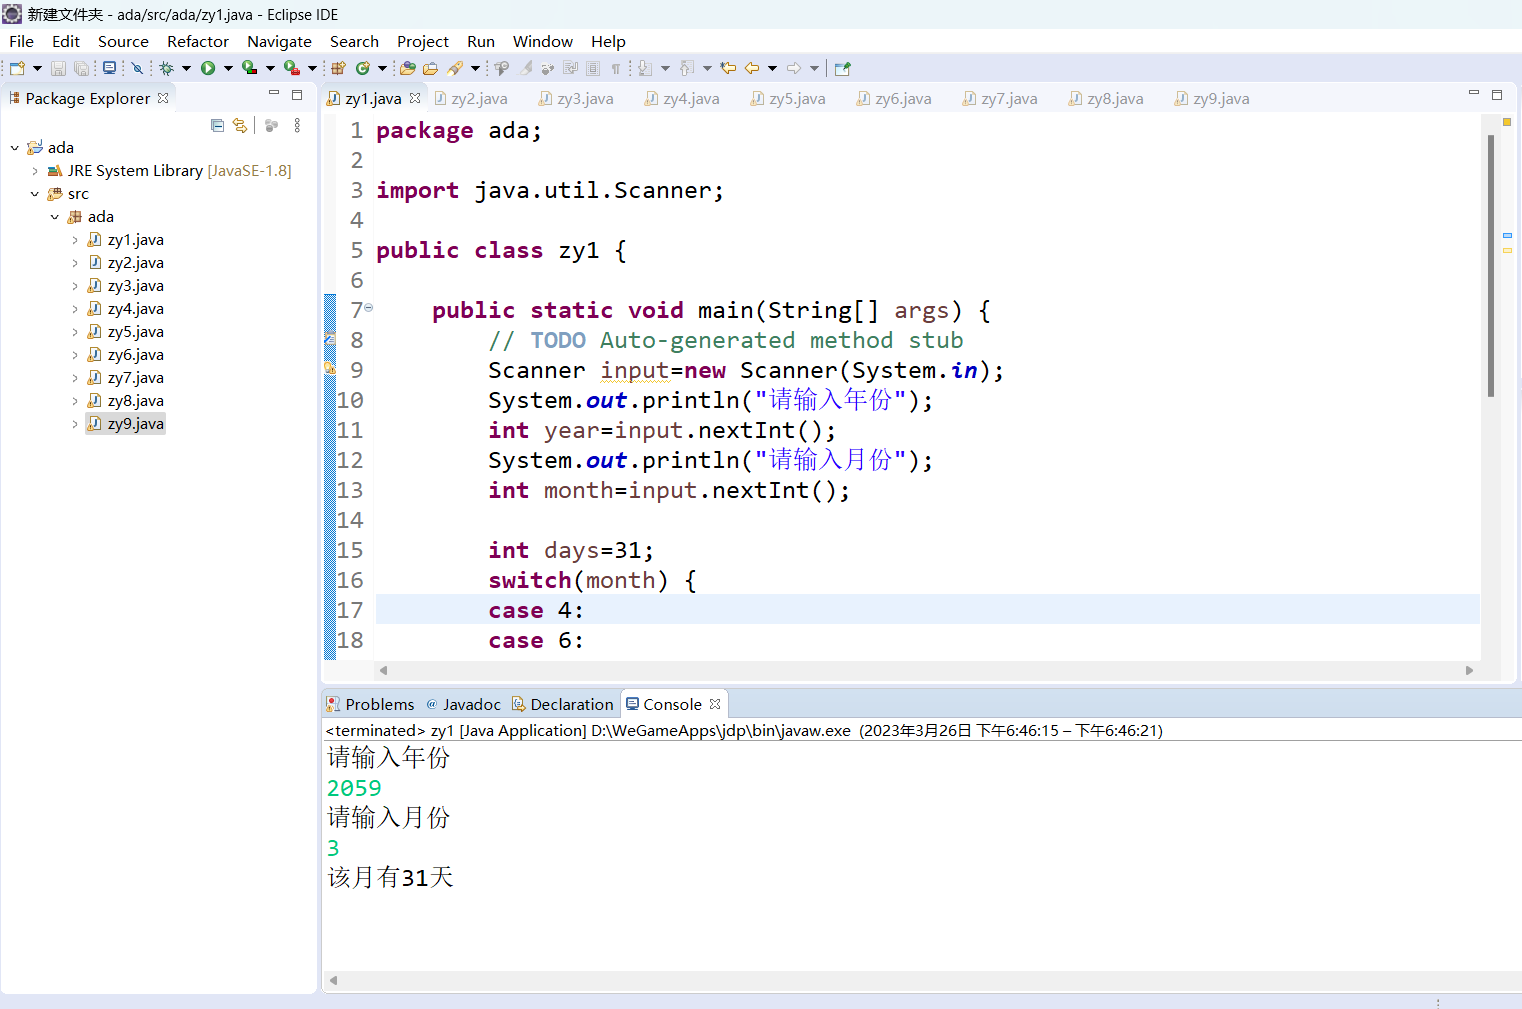Switch to the zy6.java editor tab
This screenshot has height=1009, width=1522.
[x=895, y=98]
